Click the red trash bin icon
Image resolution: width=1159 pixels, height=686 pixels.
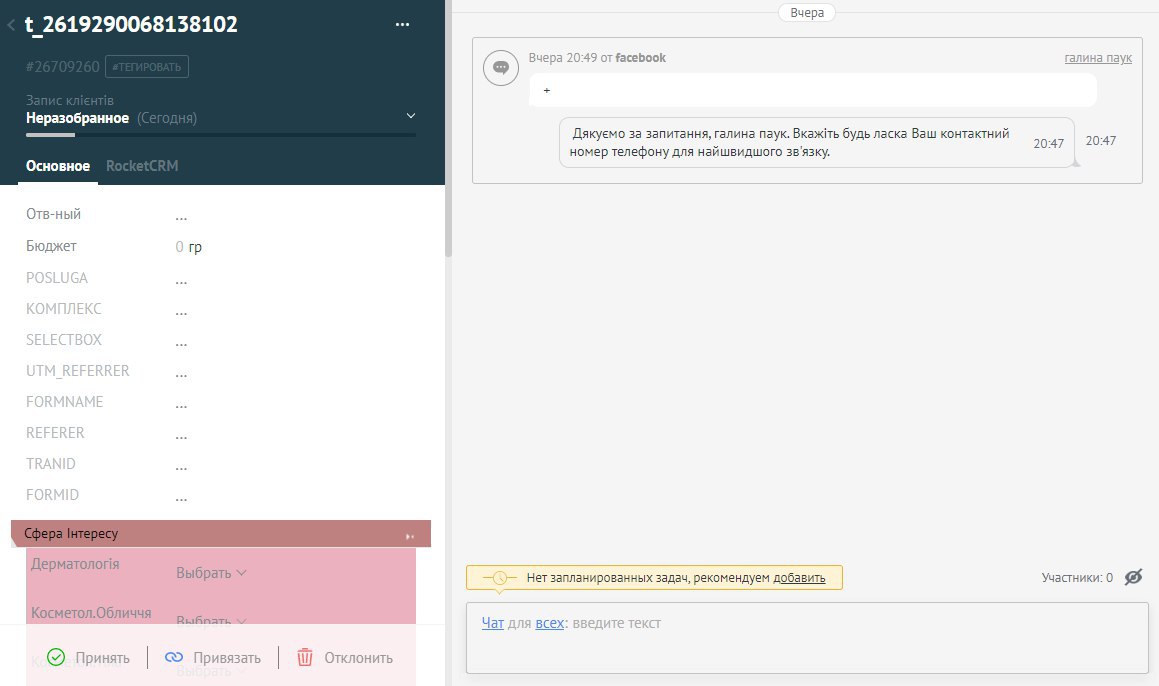pos(305,657)
